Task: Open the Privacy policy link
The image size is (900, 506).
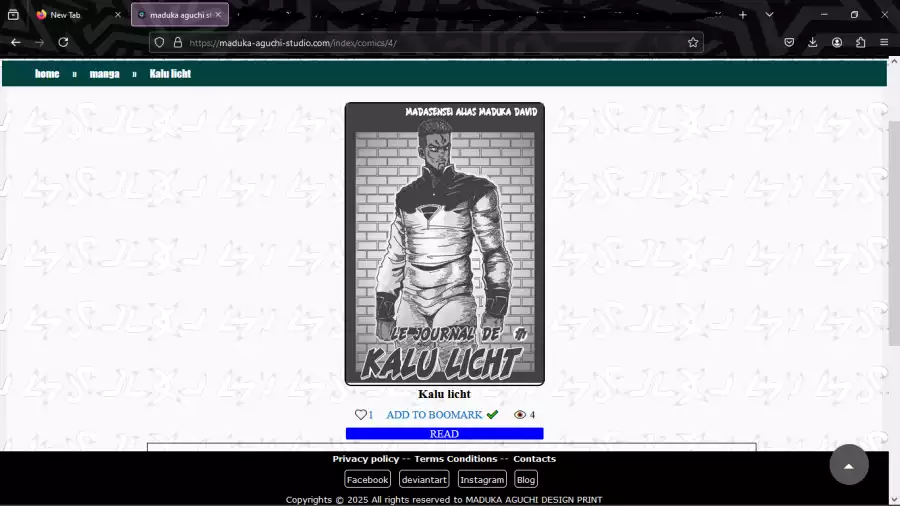Action: coord(365,459)
